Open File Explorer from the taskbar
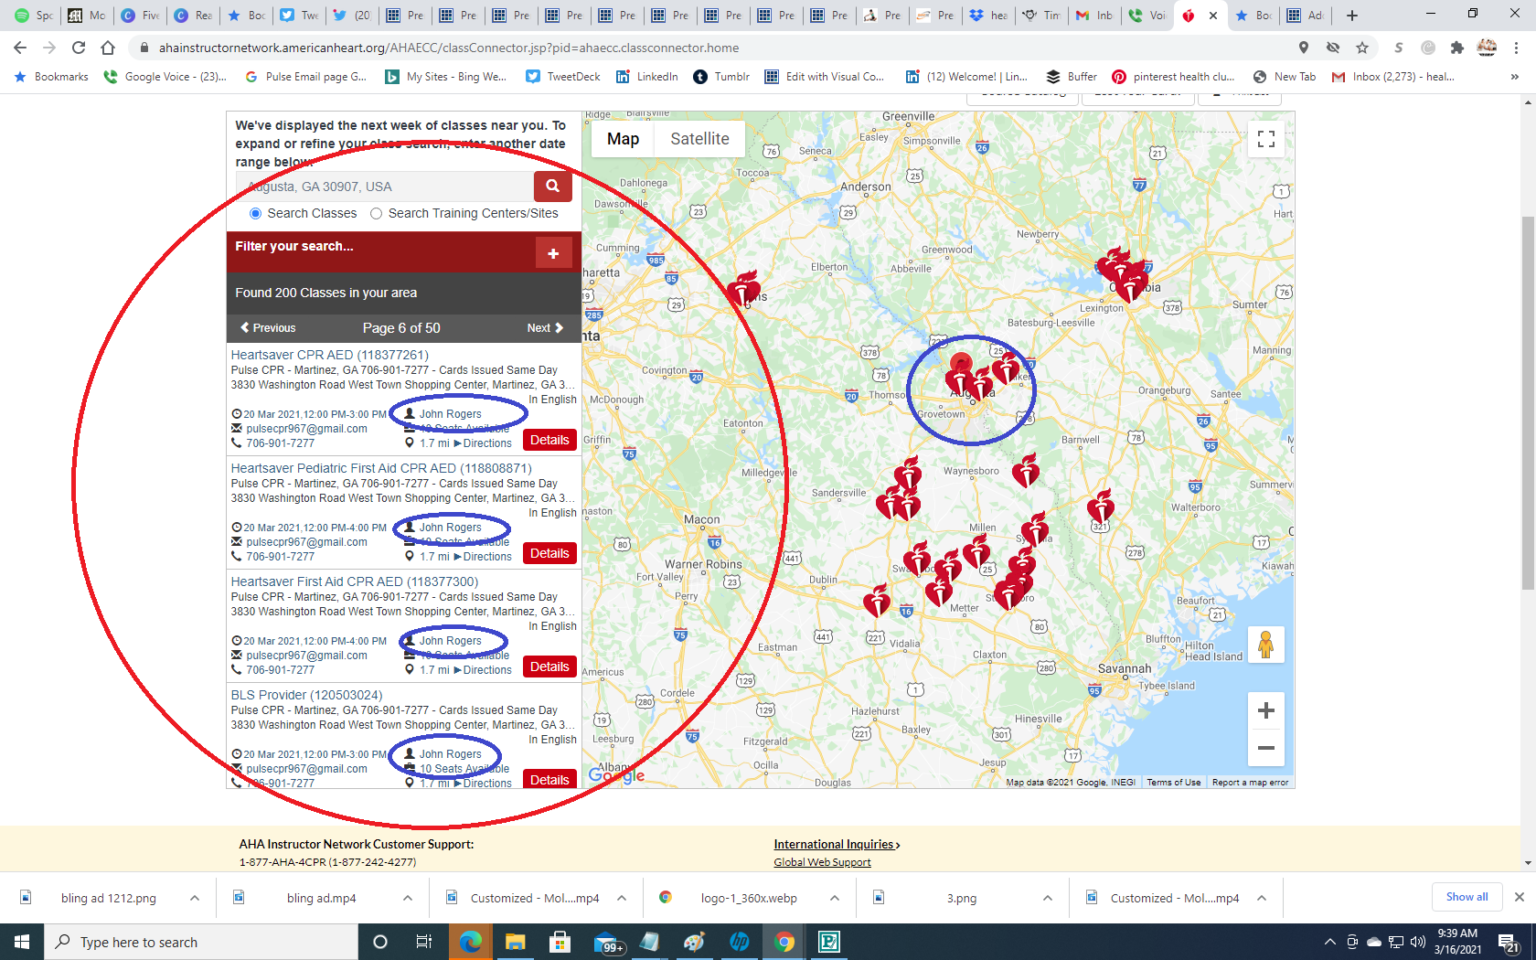 point(515,942)
